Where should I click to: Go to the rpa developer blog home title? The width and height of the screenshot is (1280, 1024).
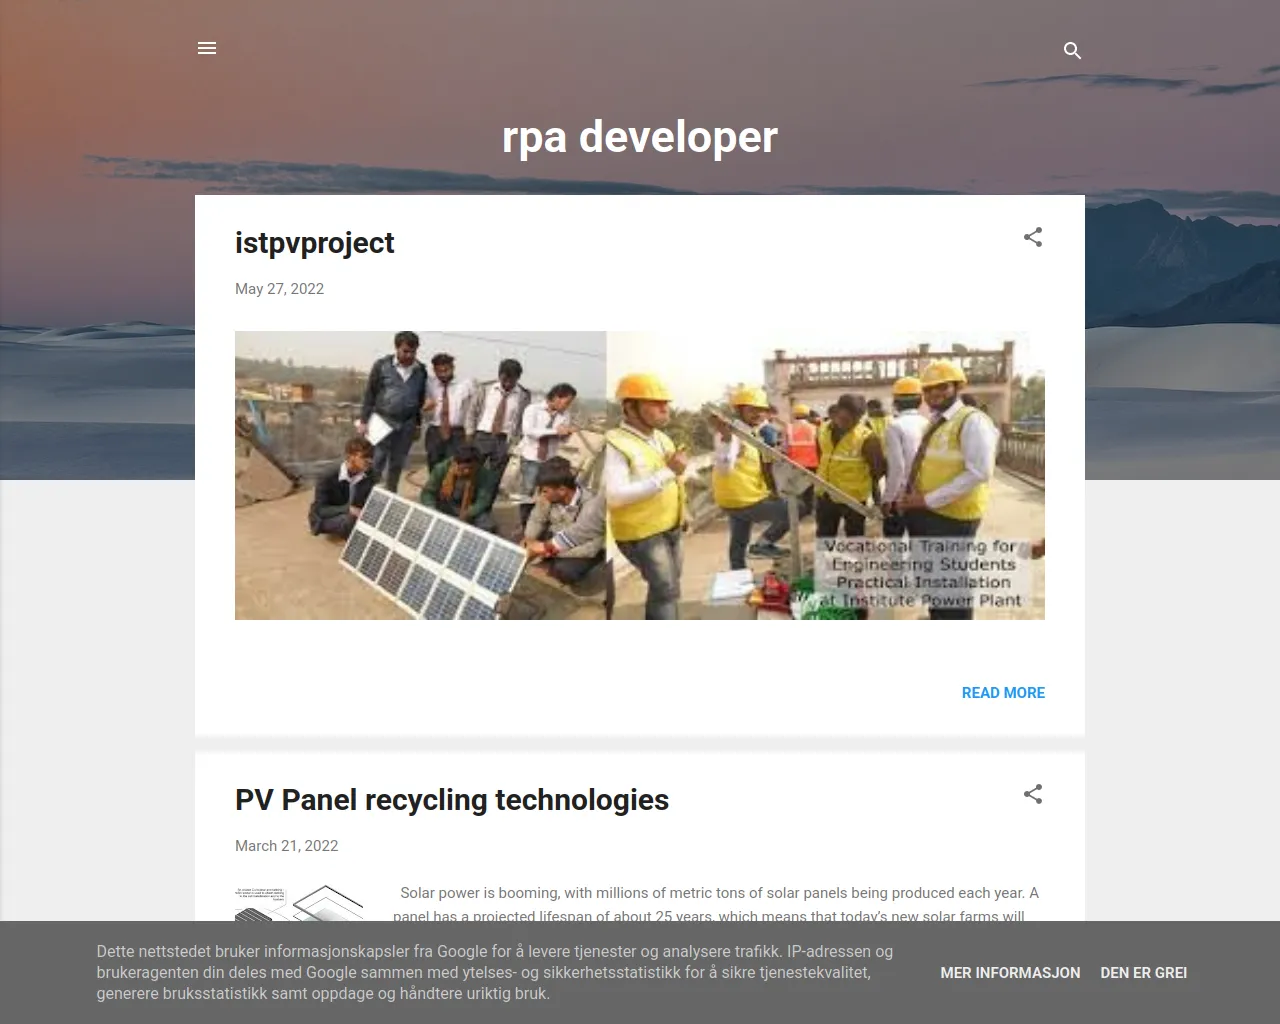639,137
